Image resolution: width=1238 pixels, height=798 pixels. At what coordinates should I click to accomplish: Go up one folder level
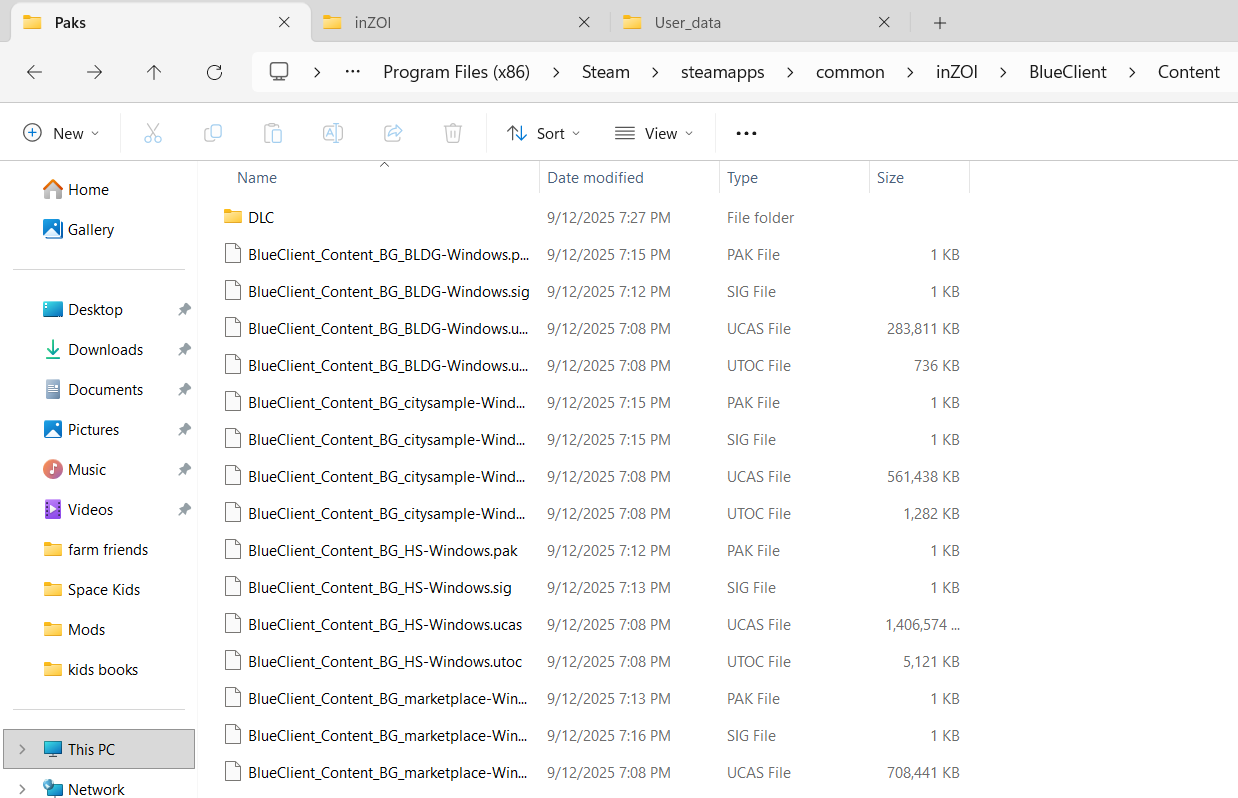(x=154, y=72)
